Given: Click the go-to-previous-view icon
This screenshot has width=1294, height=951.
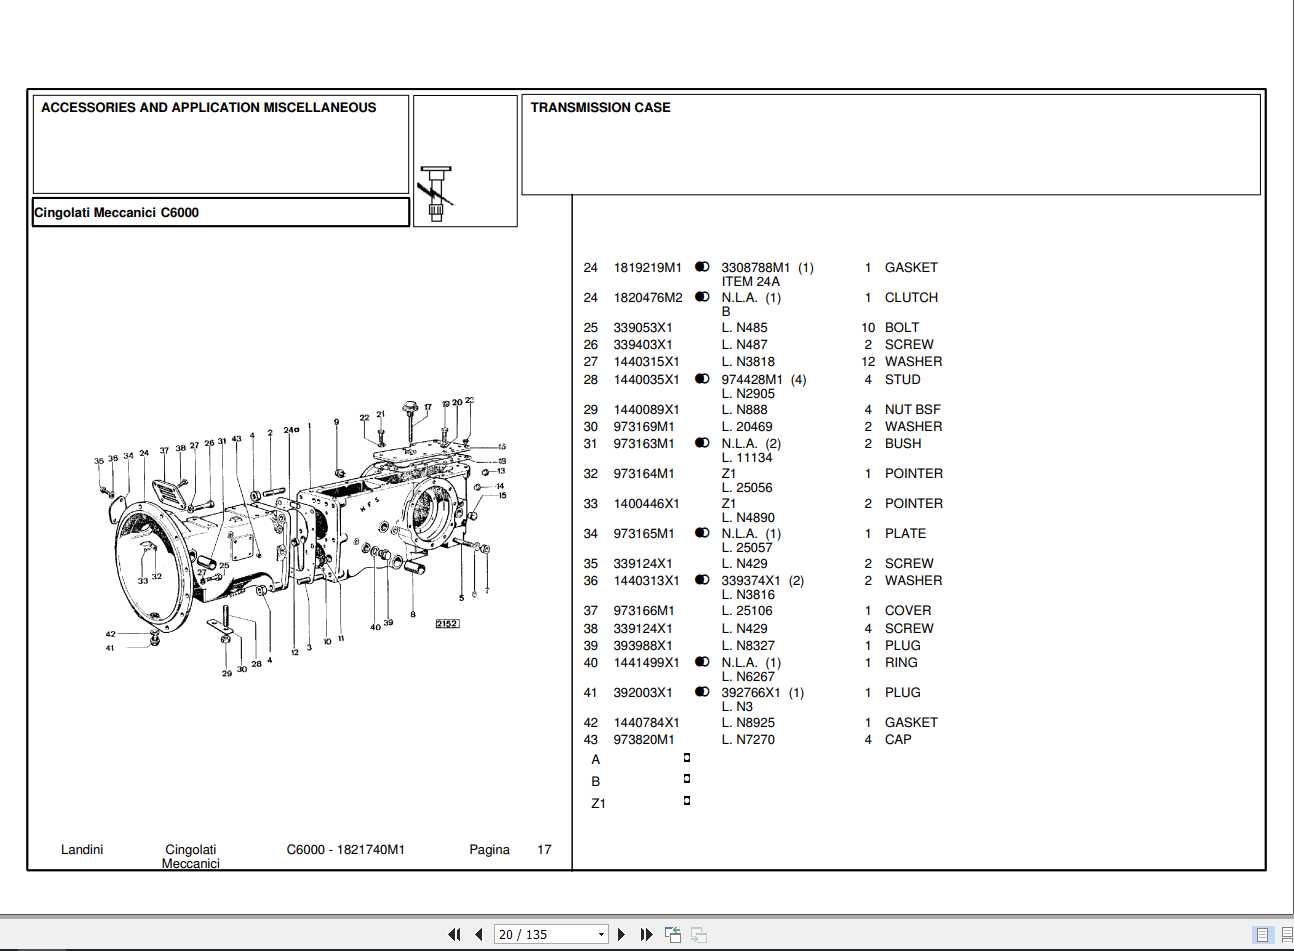Looking at the screenshot, I should (672, 933).
